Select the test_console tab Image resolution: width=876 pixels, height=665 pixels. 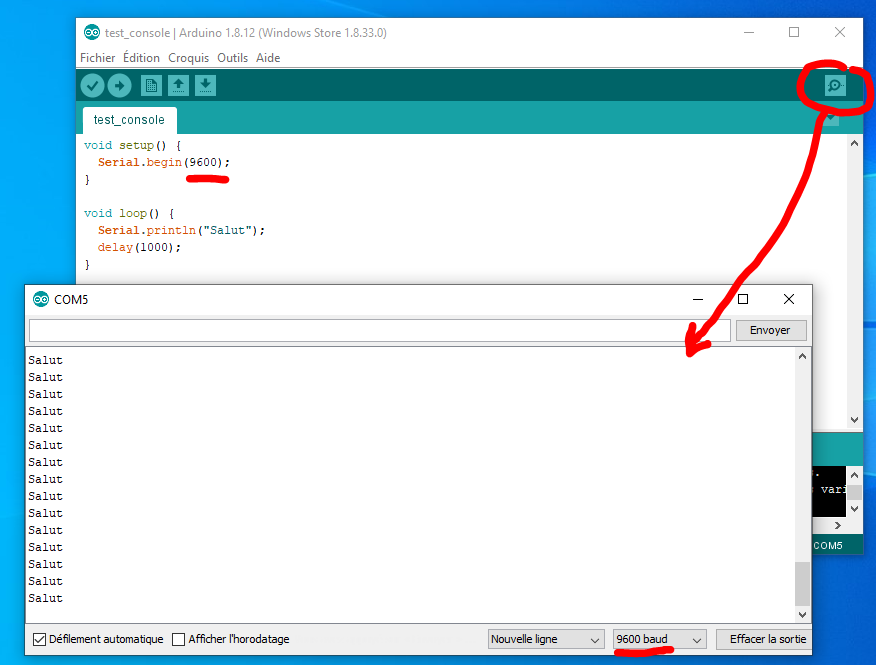click(129, 120)
